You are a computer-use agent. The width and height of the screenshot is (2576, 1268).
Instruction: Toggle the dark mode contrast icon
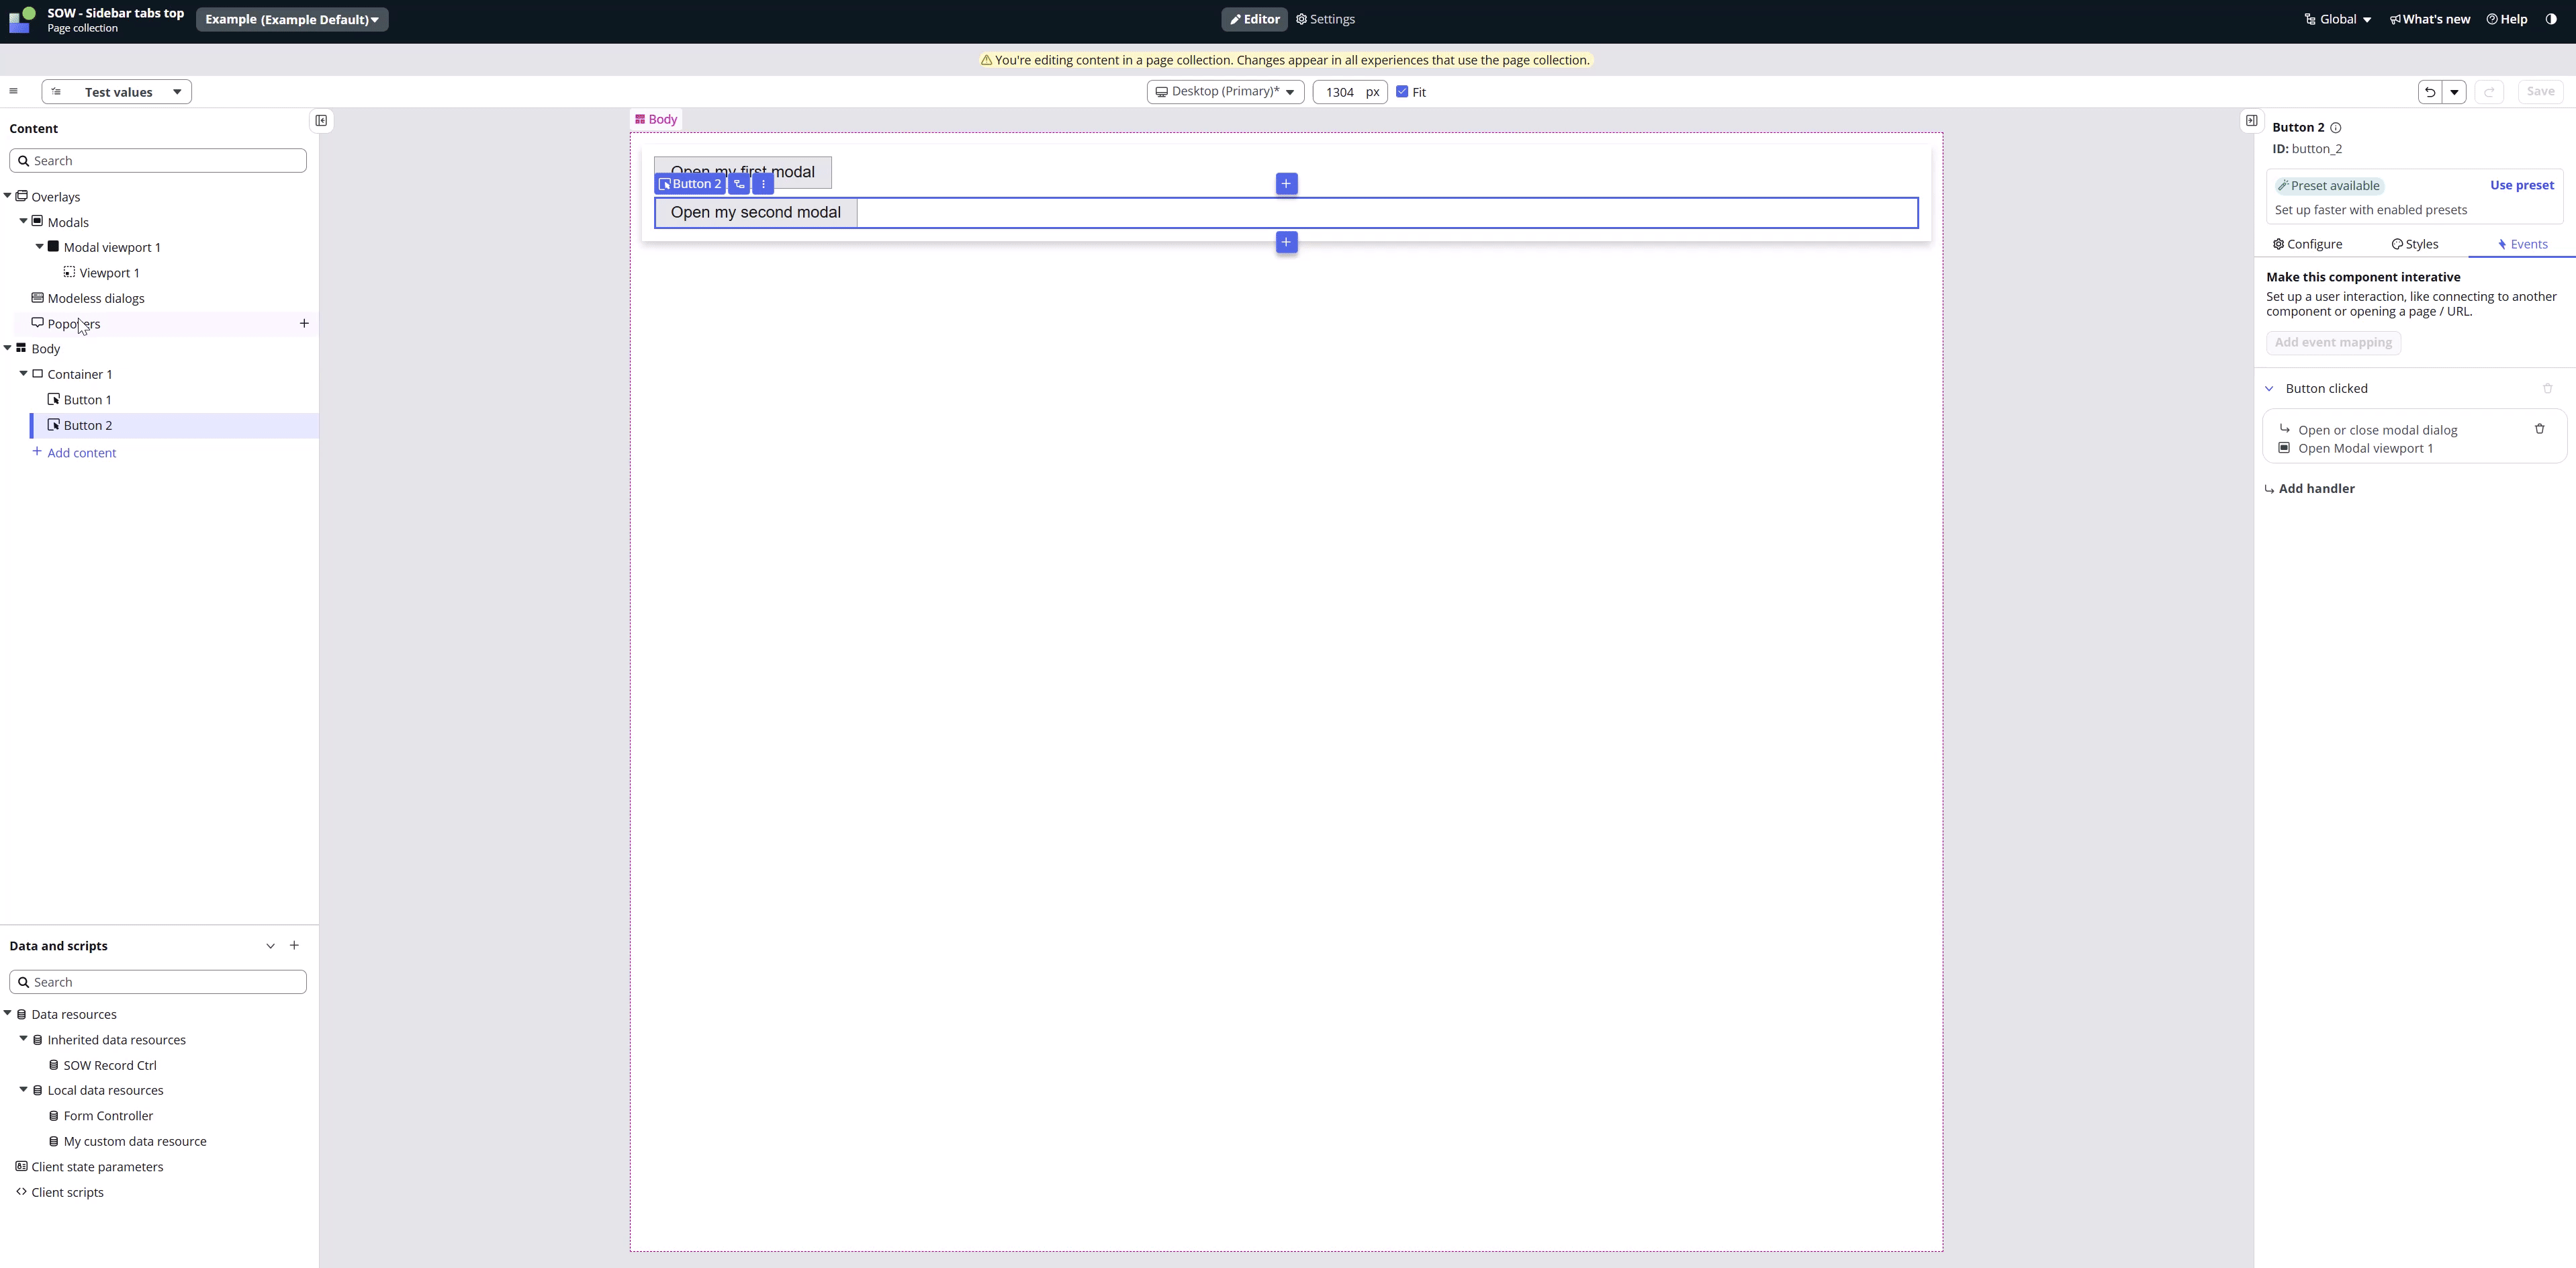2550,19
